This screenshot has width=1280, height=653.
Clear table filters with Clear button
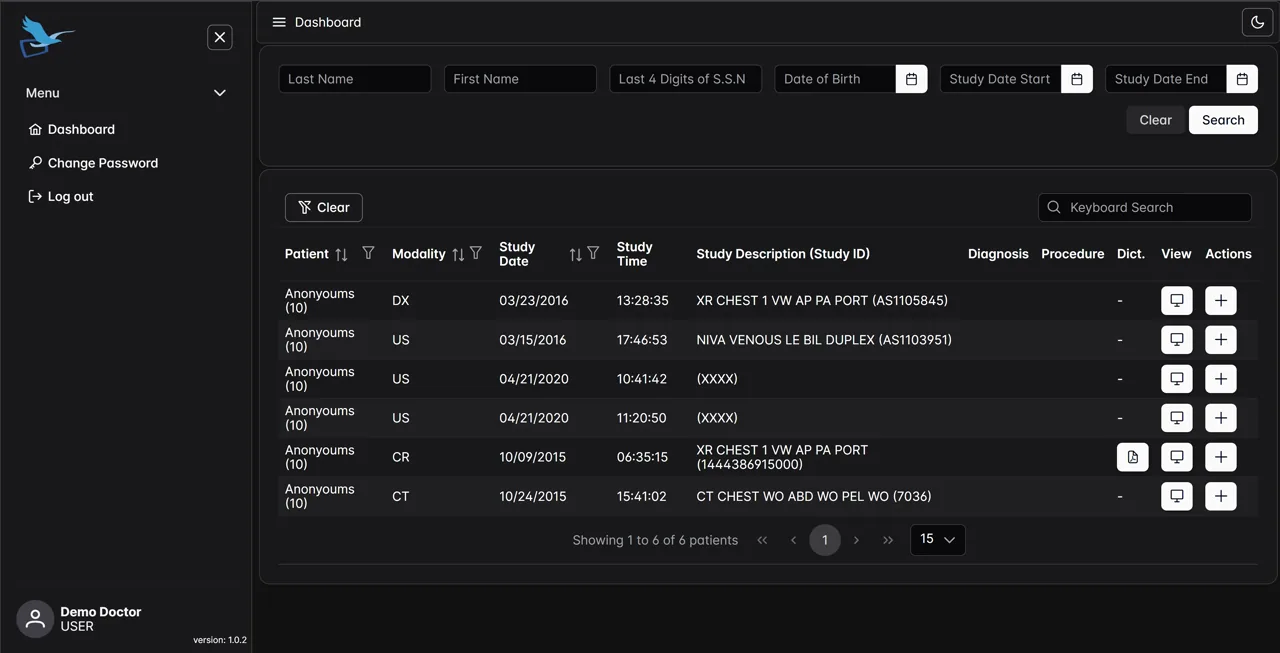click(x=324, y=208)
